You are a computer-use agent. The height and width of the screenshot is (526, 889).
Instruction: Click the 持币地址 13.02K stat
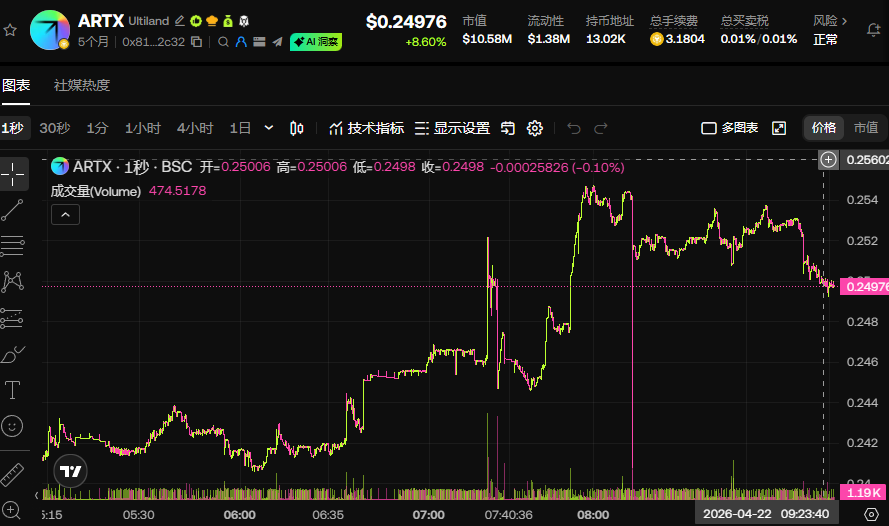pyautogui.click(x=609, y=30)
